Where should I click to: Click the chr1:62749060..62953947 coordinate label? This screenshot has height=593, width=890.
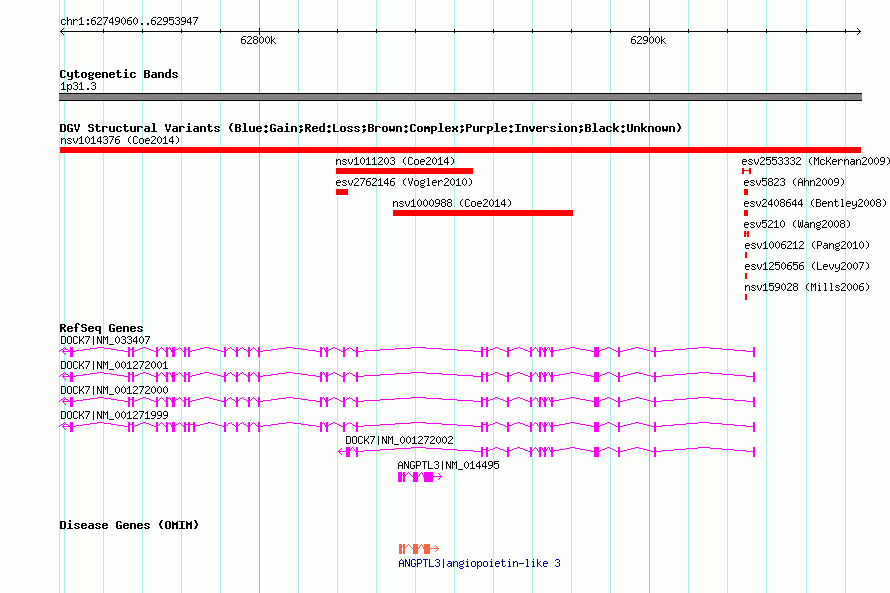click(129, 22)
